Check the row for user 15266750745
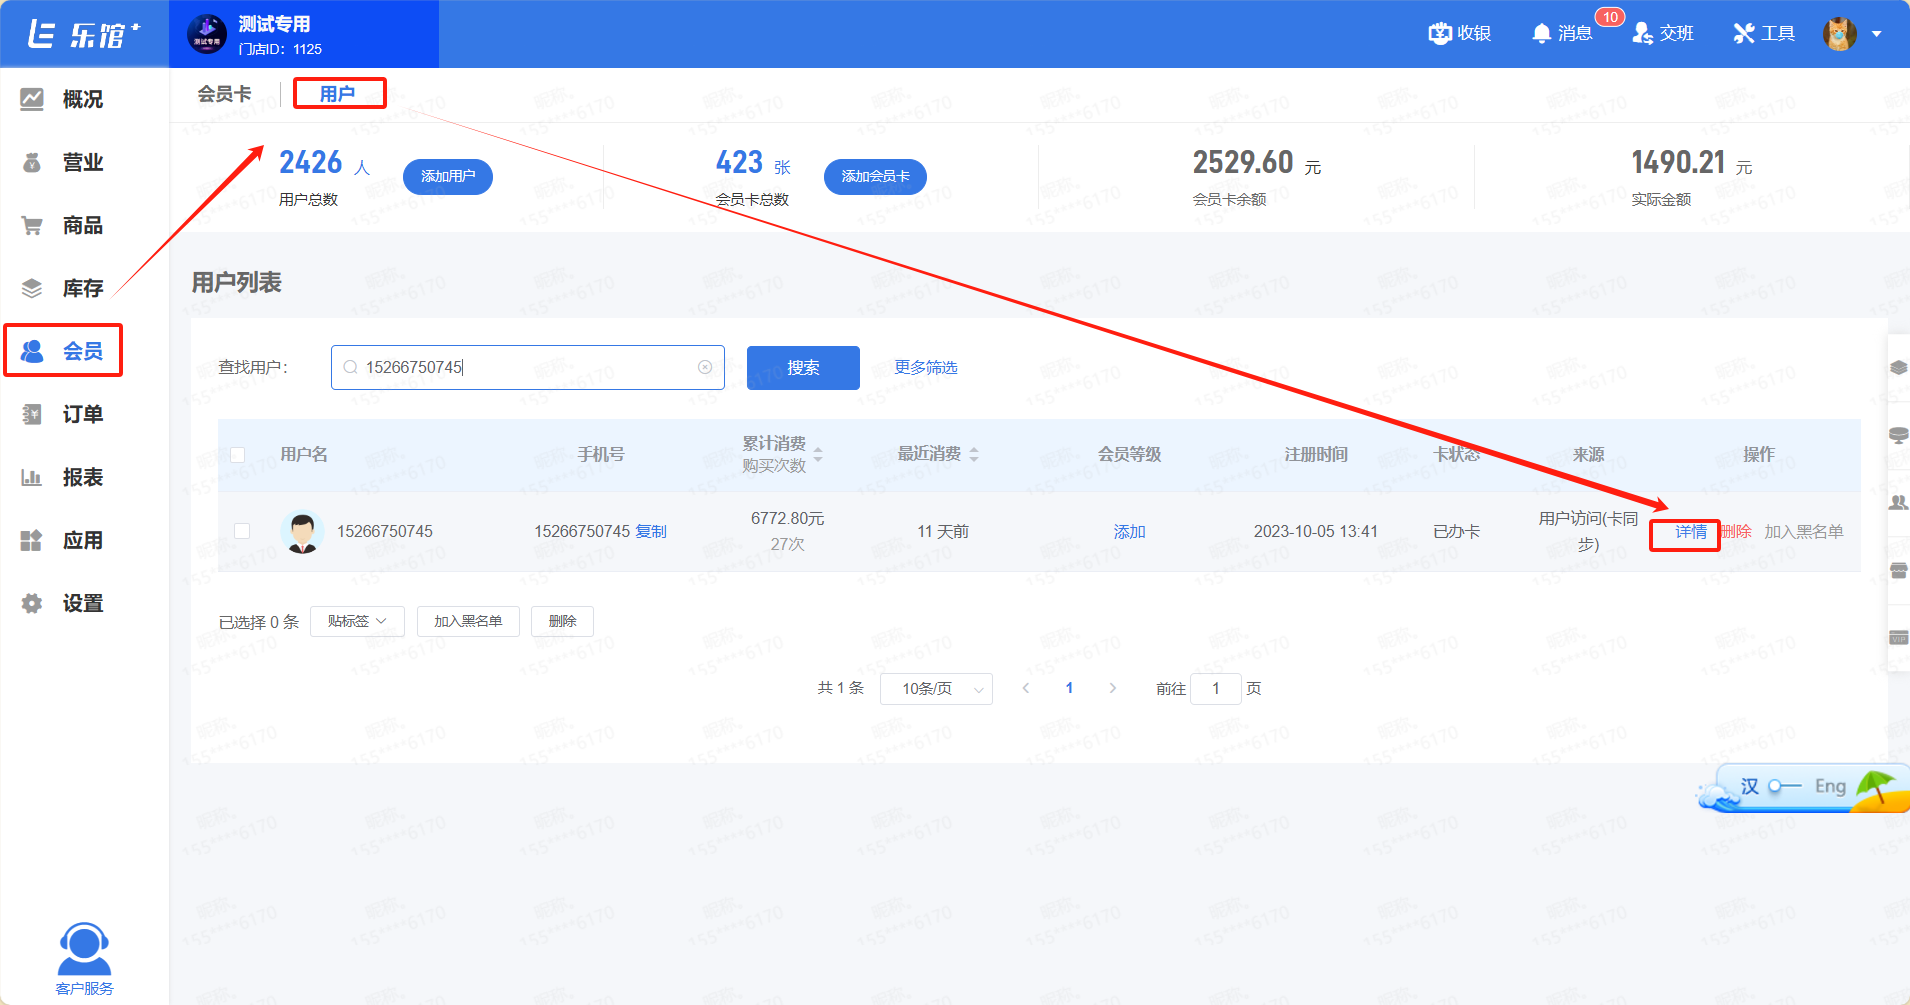The image size is (1910, 1005). coord(242,531)
